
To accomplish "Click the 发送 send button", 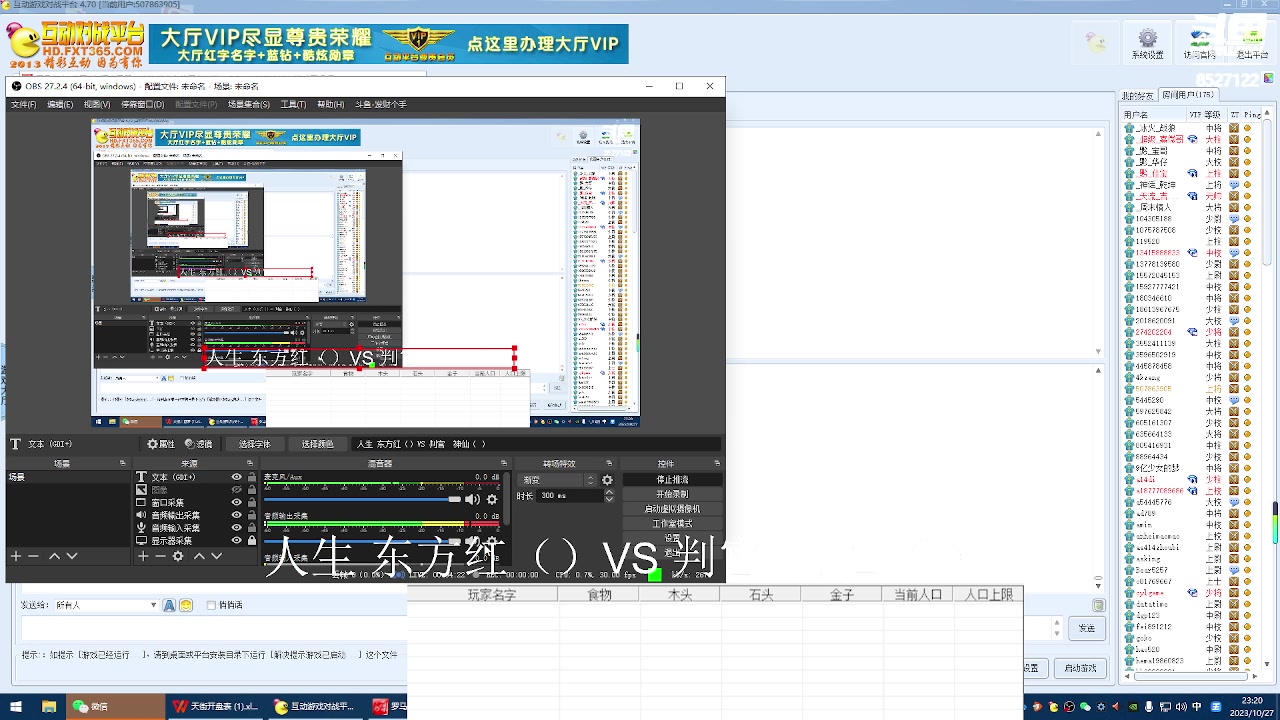I will [x=1087, y=627].
